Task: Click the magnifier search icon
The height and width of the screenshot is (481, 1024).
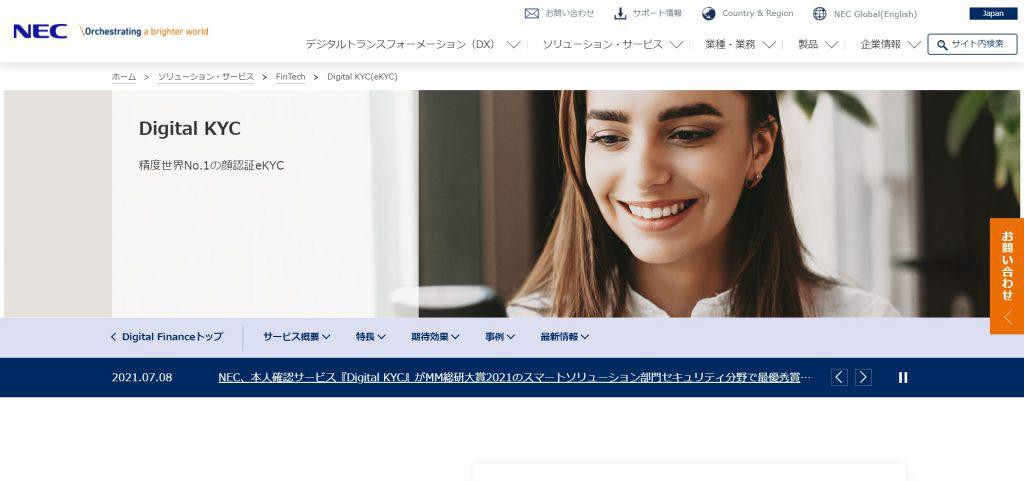Action: coord(942,45)
